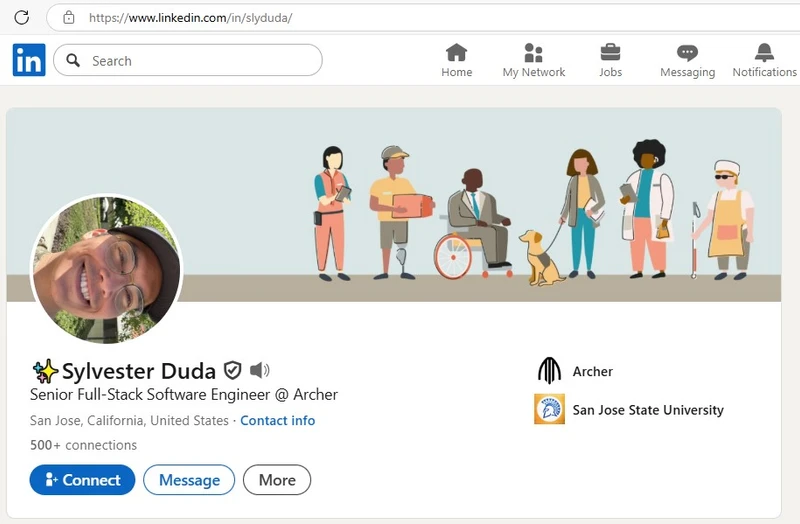Click the browser reload icon
Viewport: 800px width, 524px height.
point(21,17)
